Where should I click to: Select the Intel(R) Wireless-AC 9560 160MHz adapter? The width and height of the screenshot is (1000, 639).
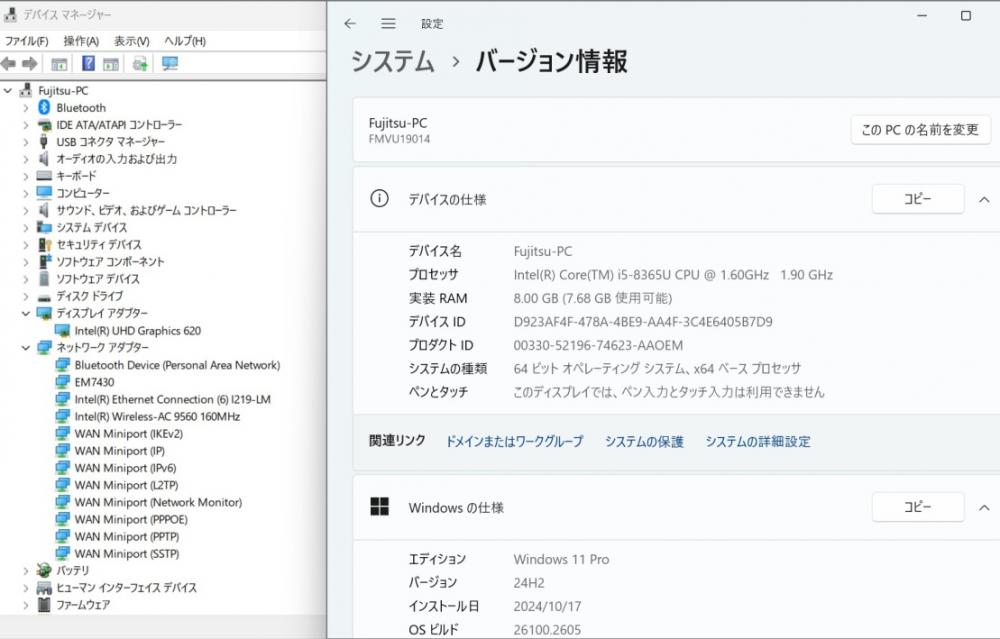click(x=157, y=416)
